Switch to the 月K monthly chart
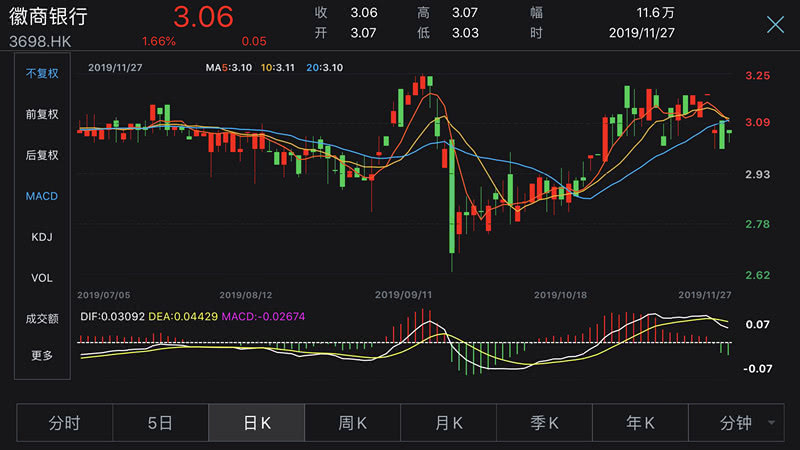Screen dimensions: 800x450 point(448,422)
